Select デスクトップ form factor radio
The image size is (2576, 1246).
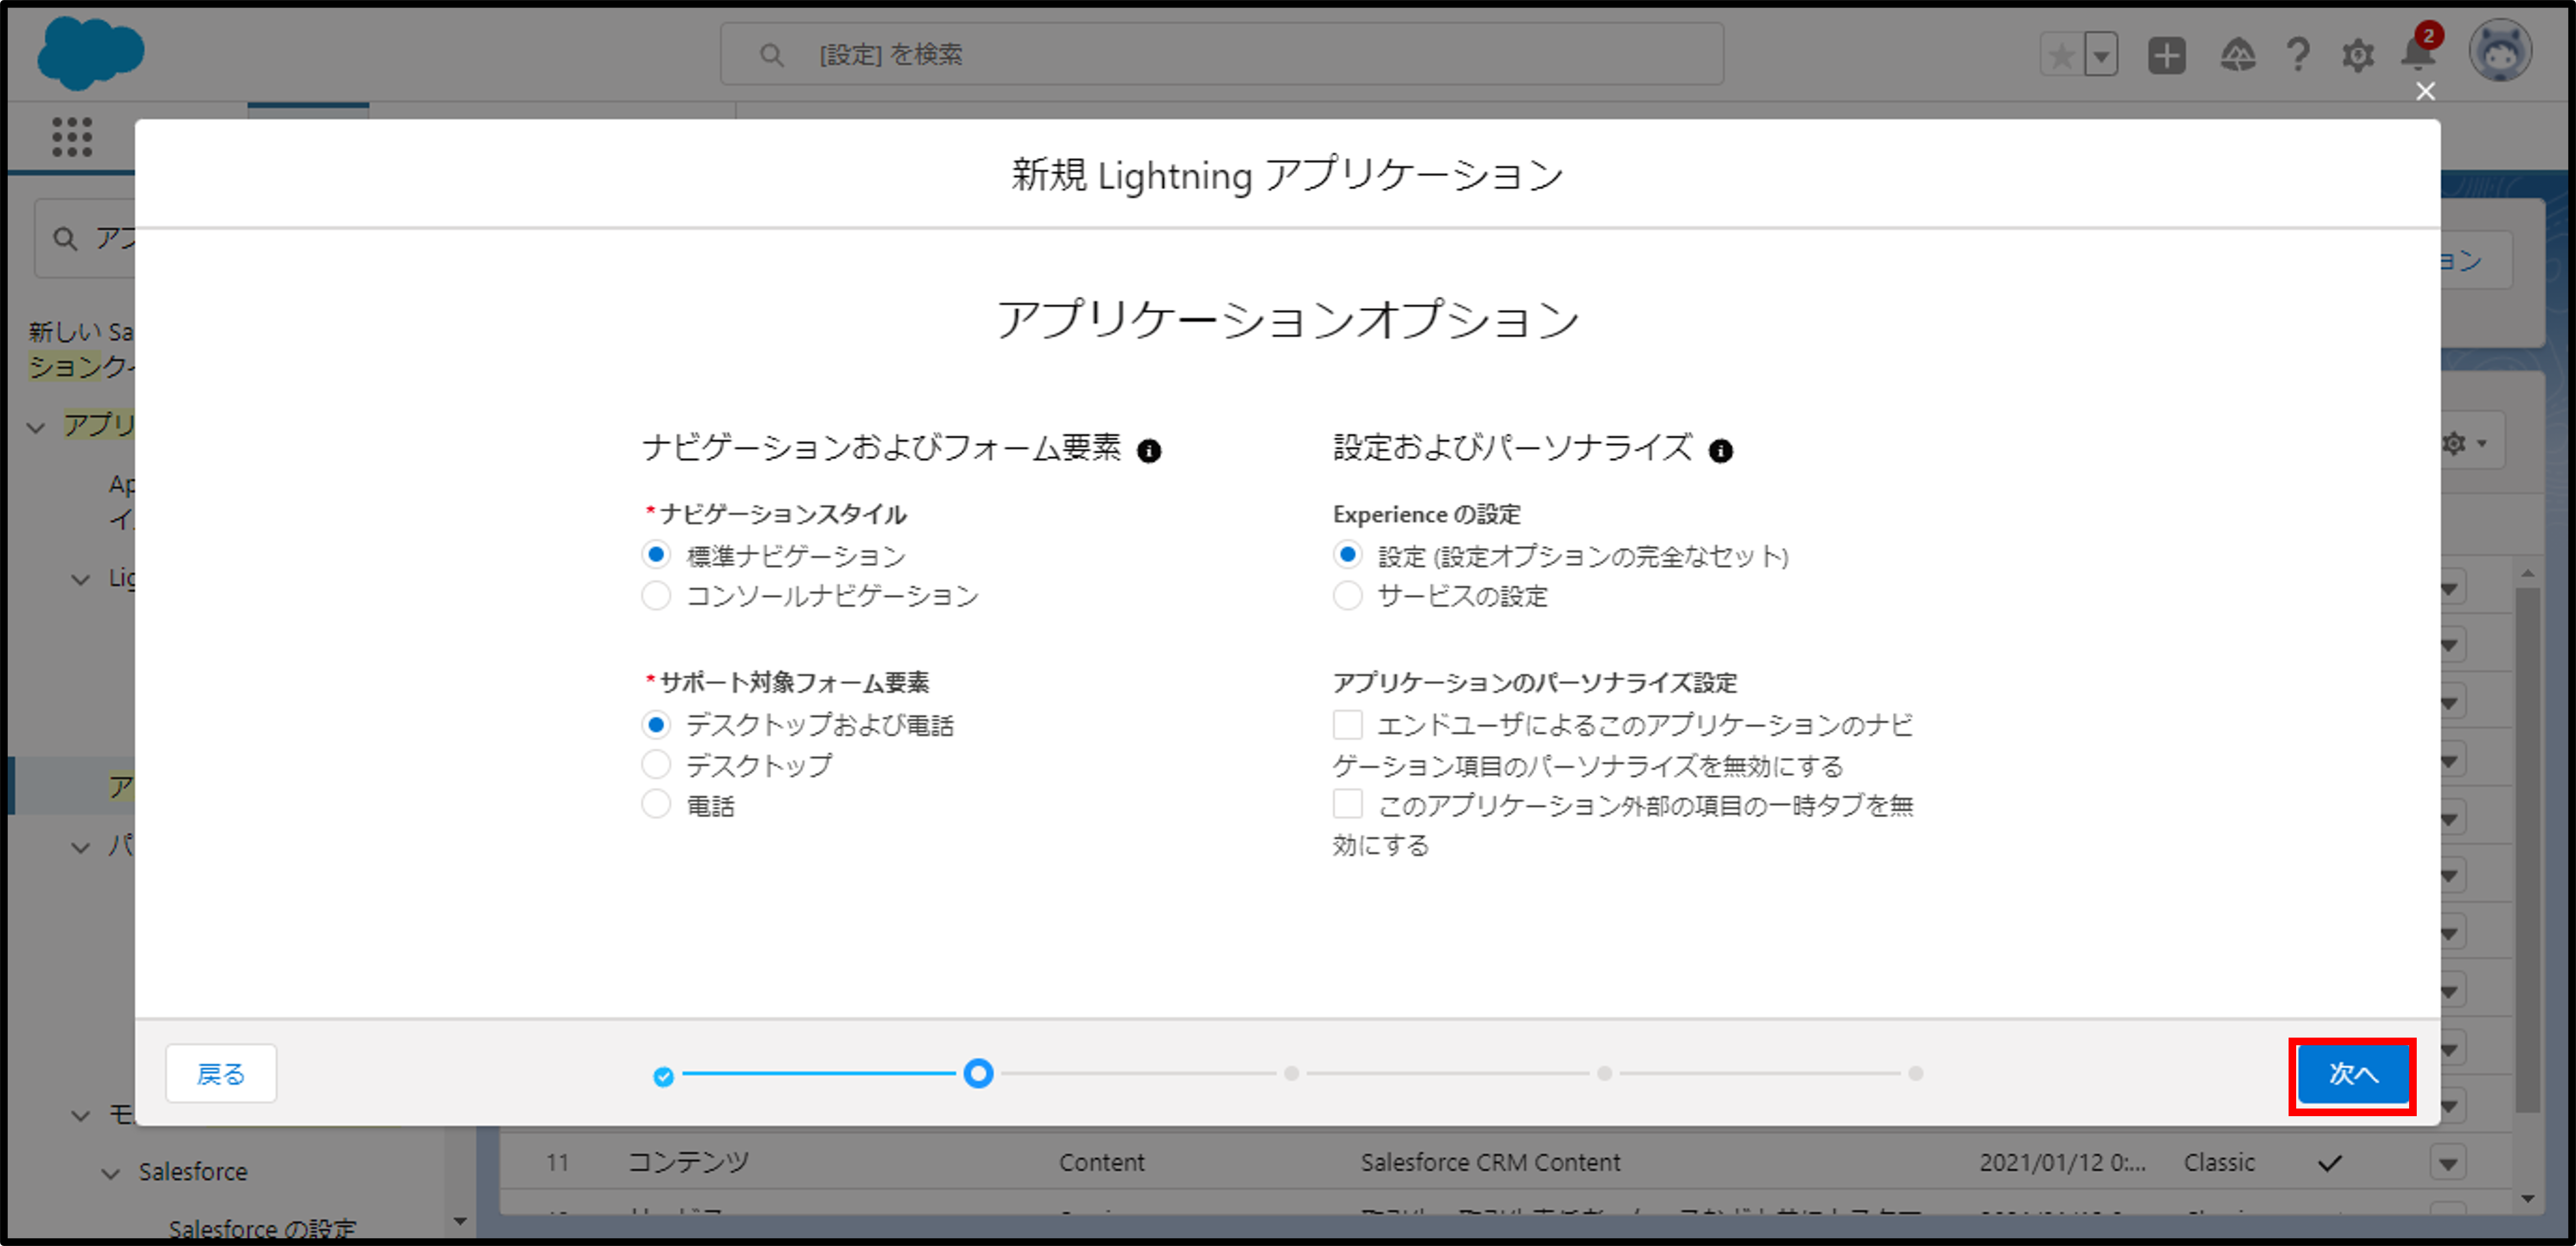(x=656, y=765)
